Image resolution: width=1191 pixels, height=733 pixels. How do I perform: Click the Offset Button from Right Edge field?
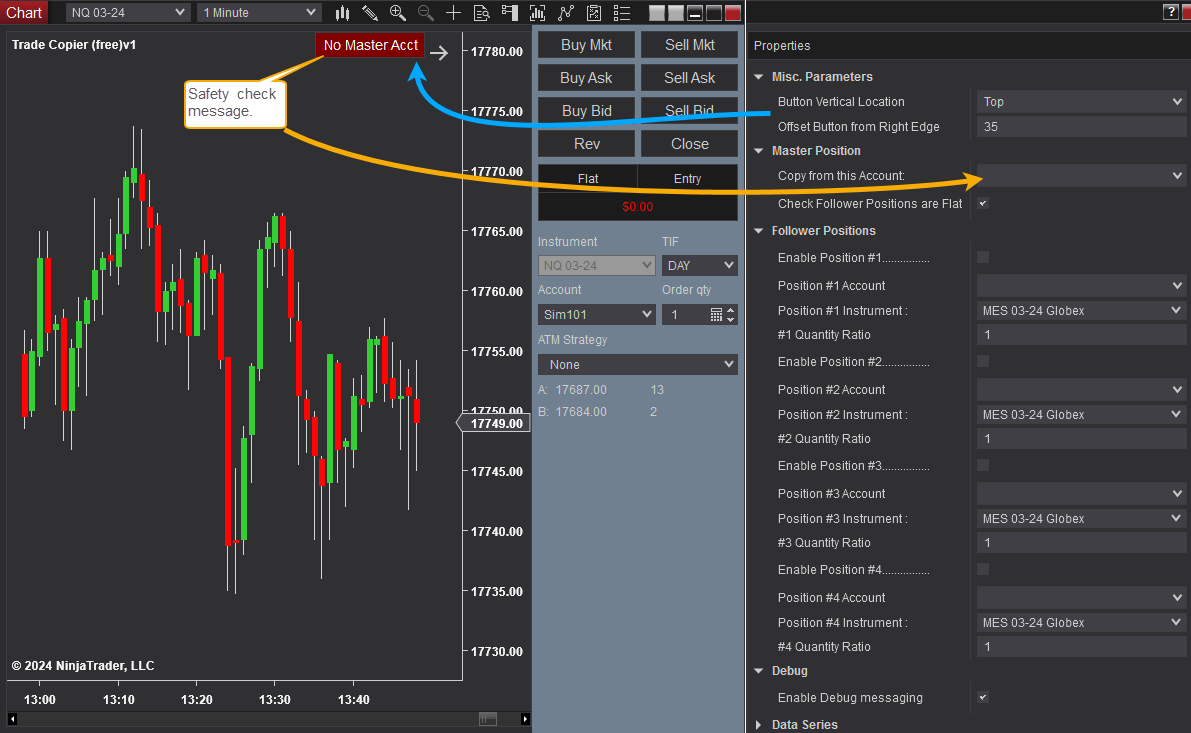[1081, 127]
